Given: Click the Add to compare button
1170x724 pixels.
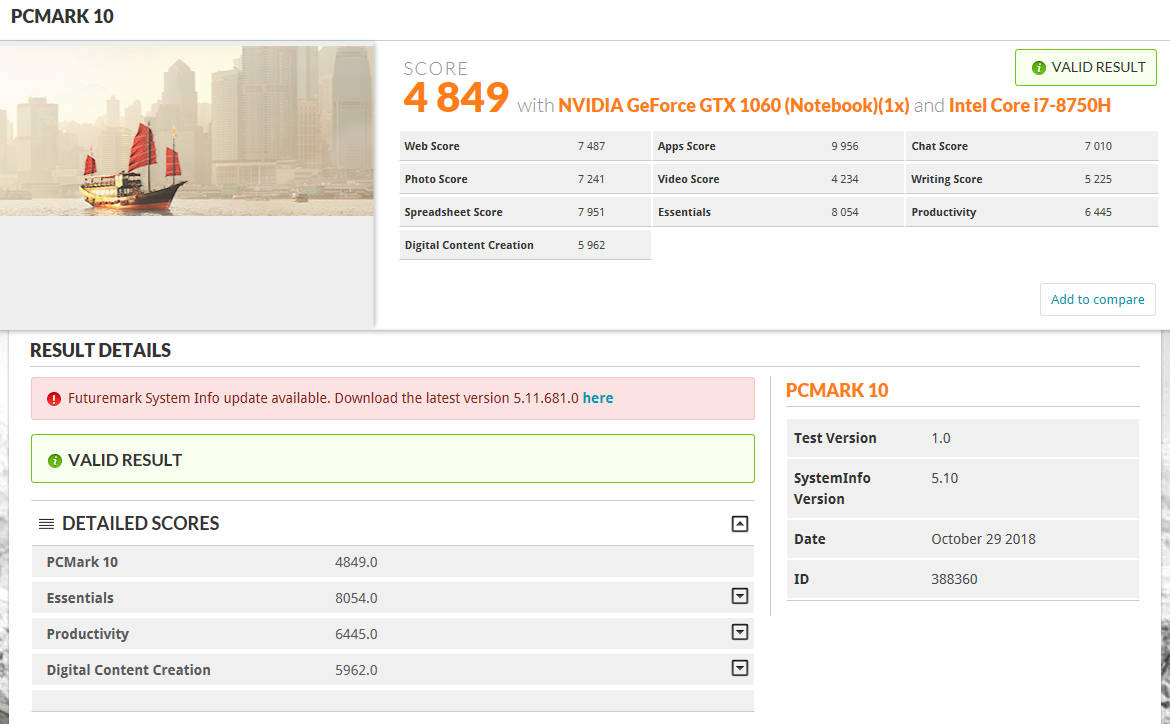Looking at the screenshot, I should [x=1097, y=299].
